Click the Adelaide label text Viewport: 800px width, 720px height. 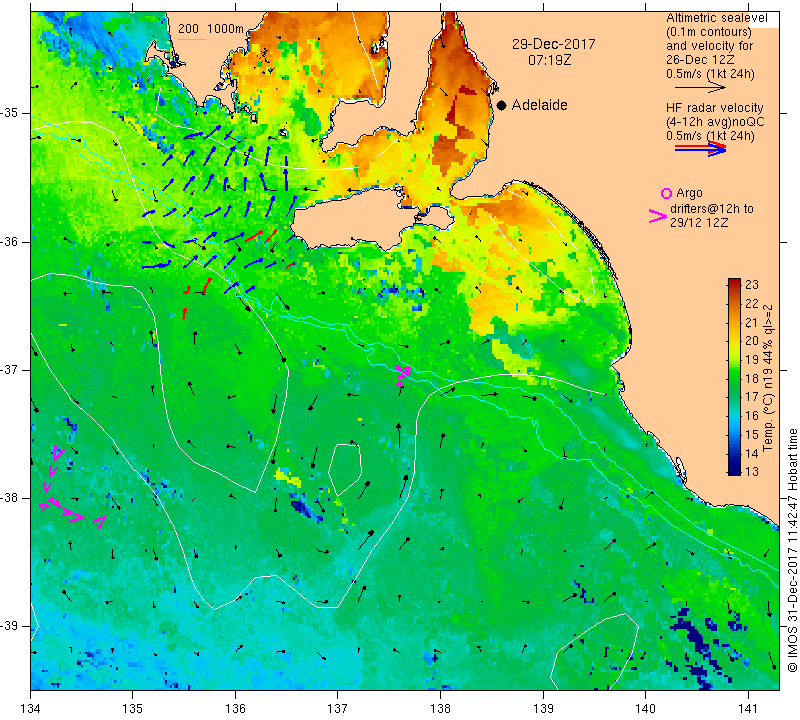pyautogui.click(x=539, y=105)
